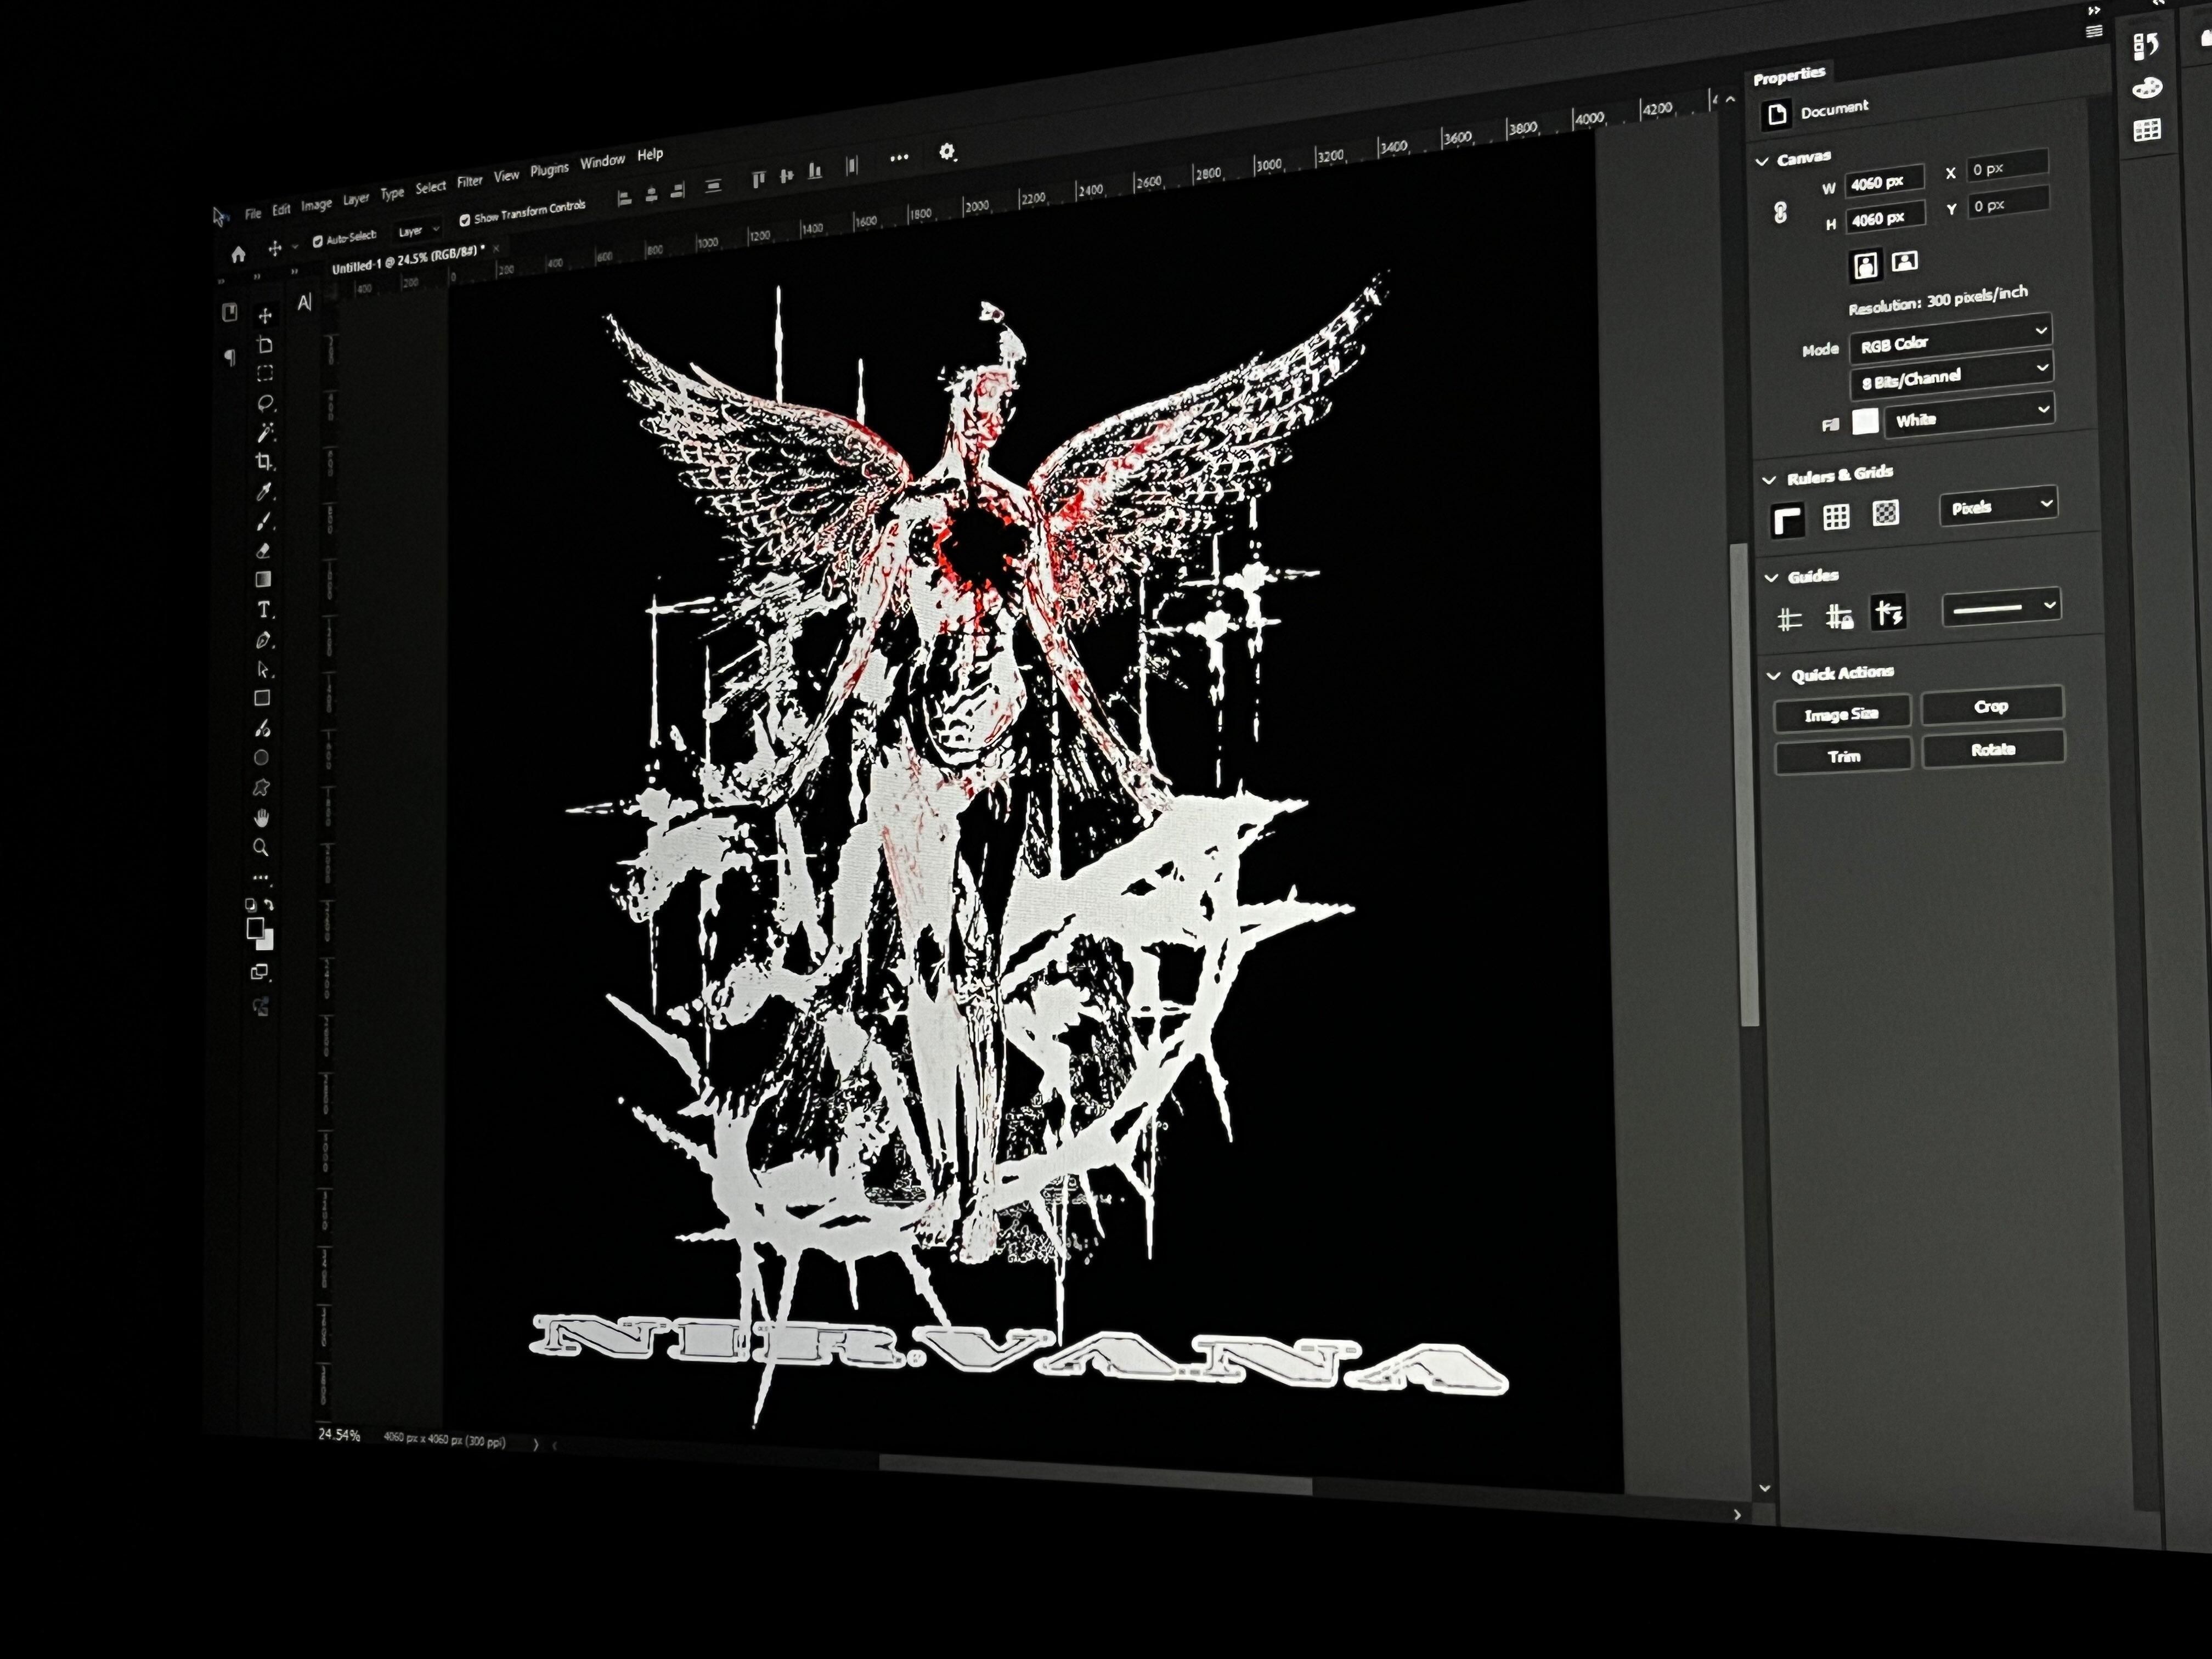Select the Pen tool
This screenshot has height=1659, width=2212.
coord(263,639)
